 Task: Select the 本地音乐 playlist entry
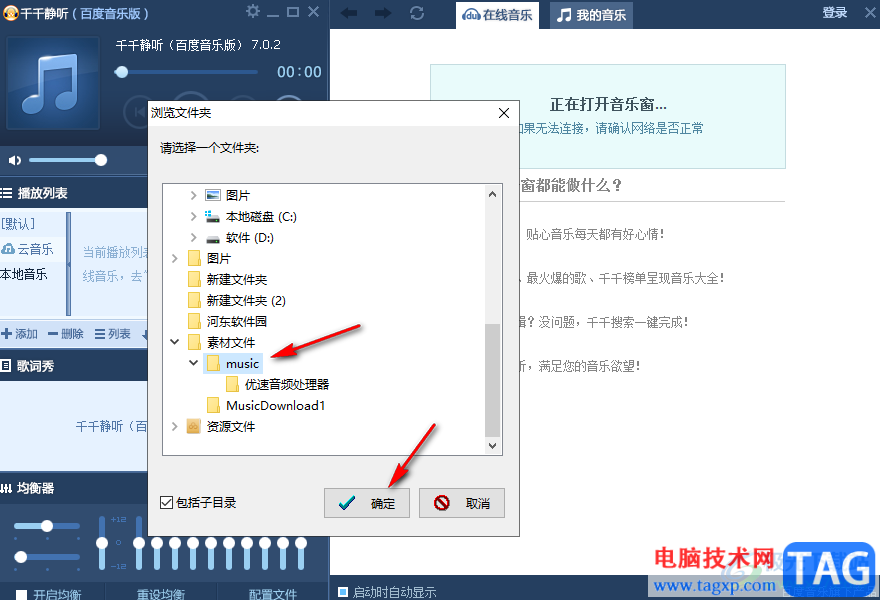click(24, 274)
